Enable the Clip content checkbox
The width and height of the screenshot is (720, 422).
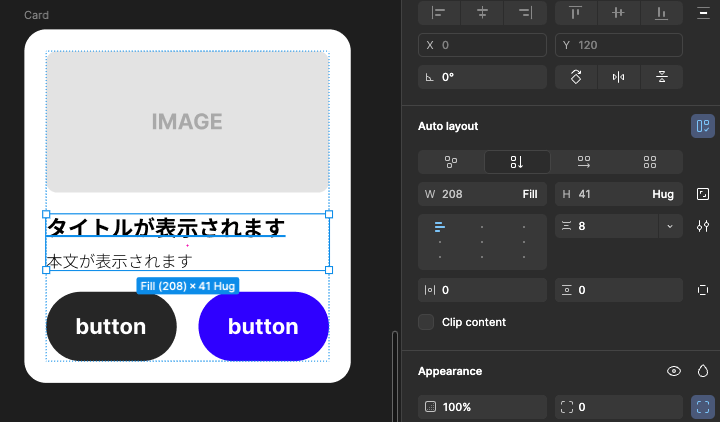(x=426, y=322)
